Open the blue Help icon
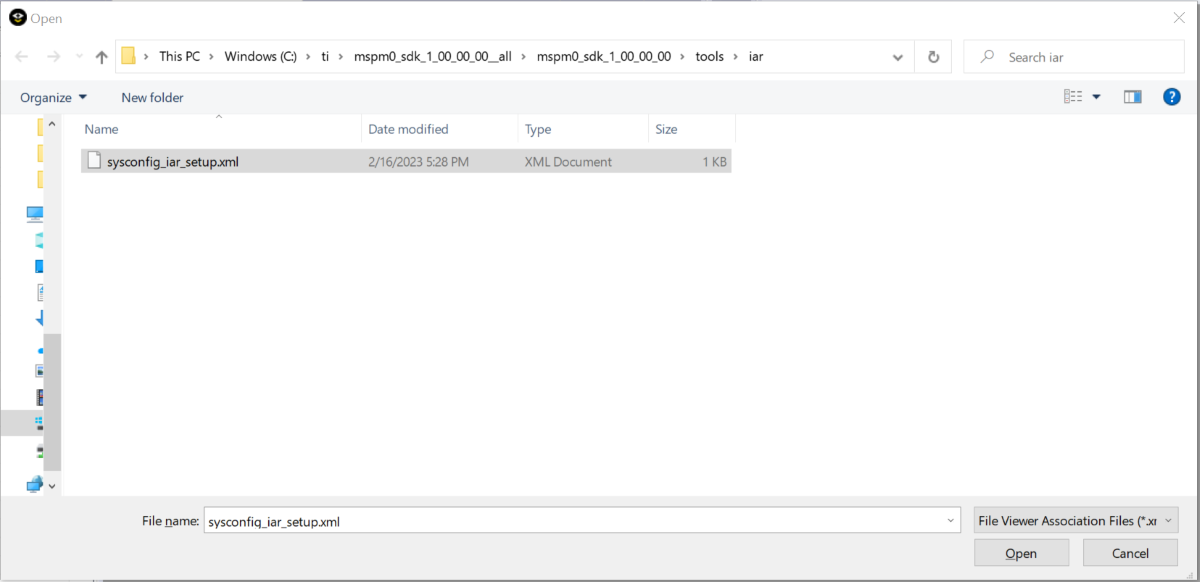 [1172, 97]
